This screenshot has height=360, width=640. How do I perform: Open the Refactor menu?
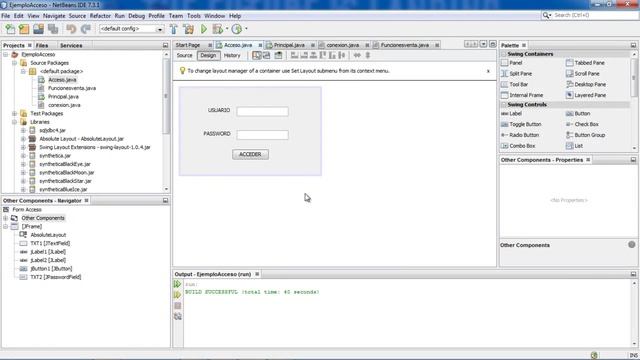click(x=100, y=16)
